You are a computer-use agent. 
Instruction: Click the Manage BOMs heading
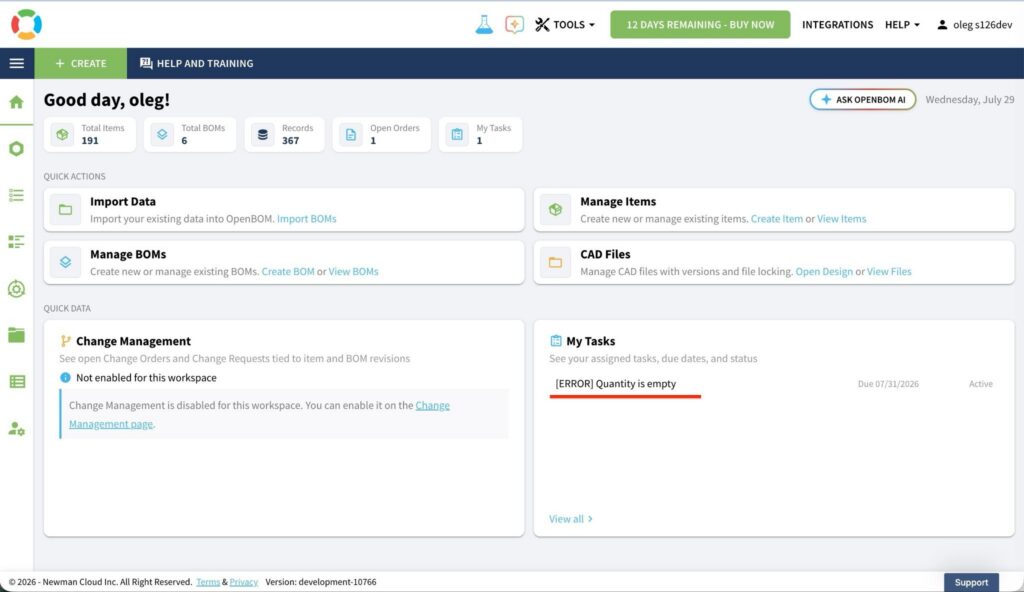point(128,254)
